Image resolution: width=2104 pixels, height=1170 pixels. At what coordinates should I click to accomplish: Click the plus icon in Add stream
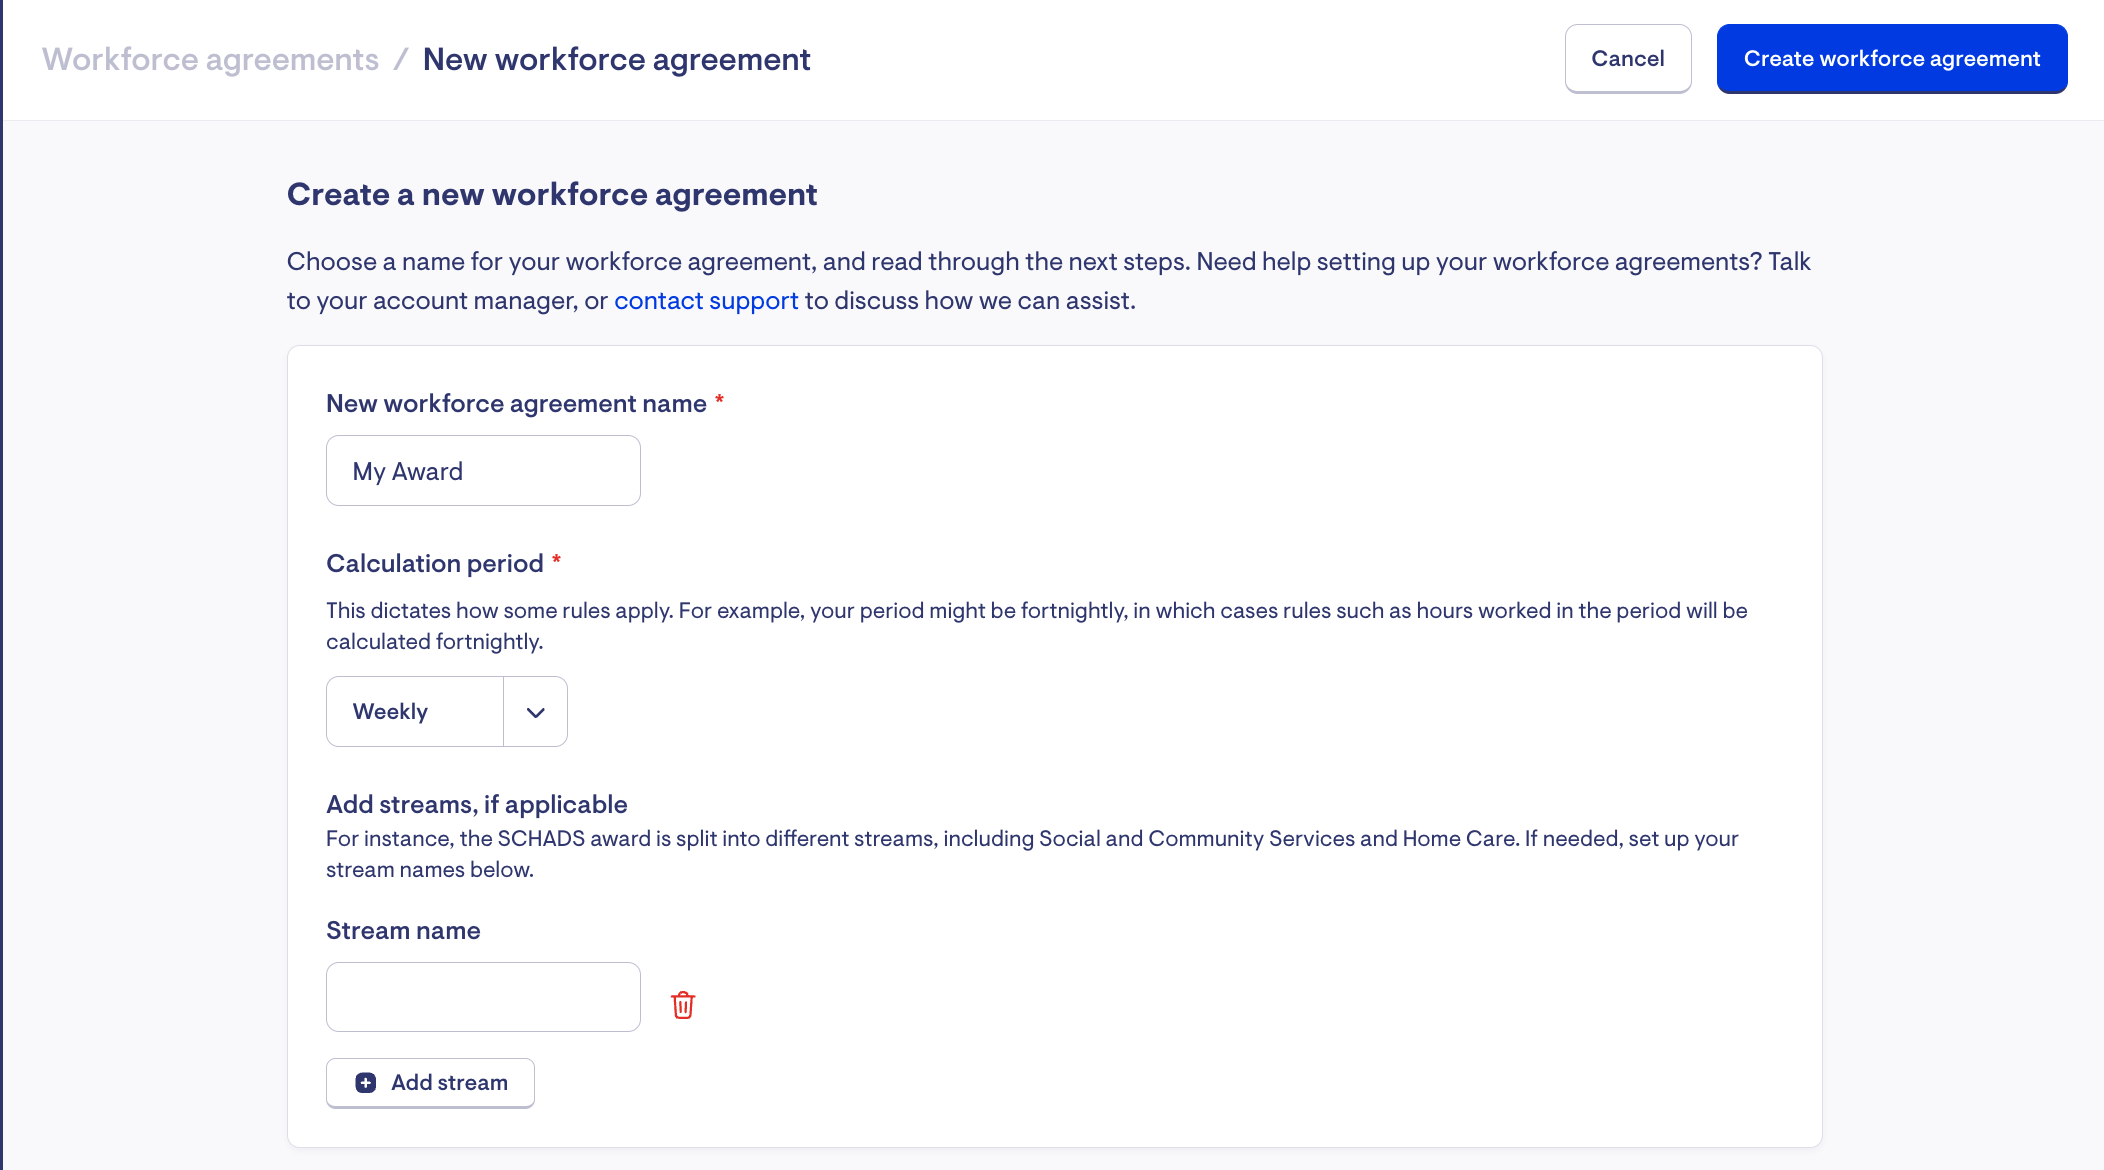(x=366, y=1083)
